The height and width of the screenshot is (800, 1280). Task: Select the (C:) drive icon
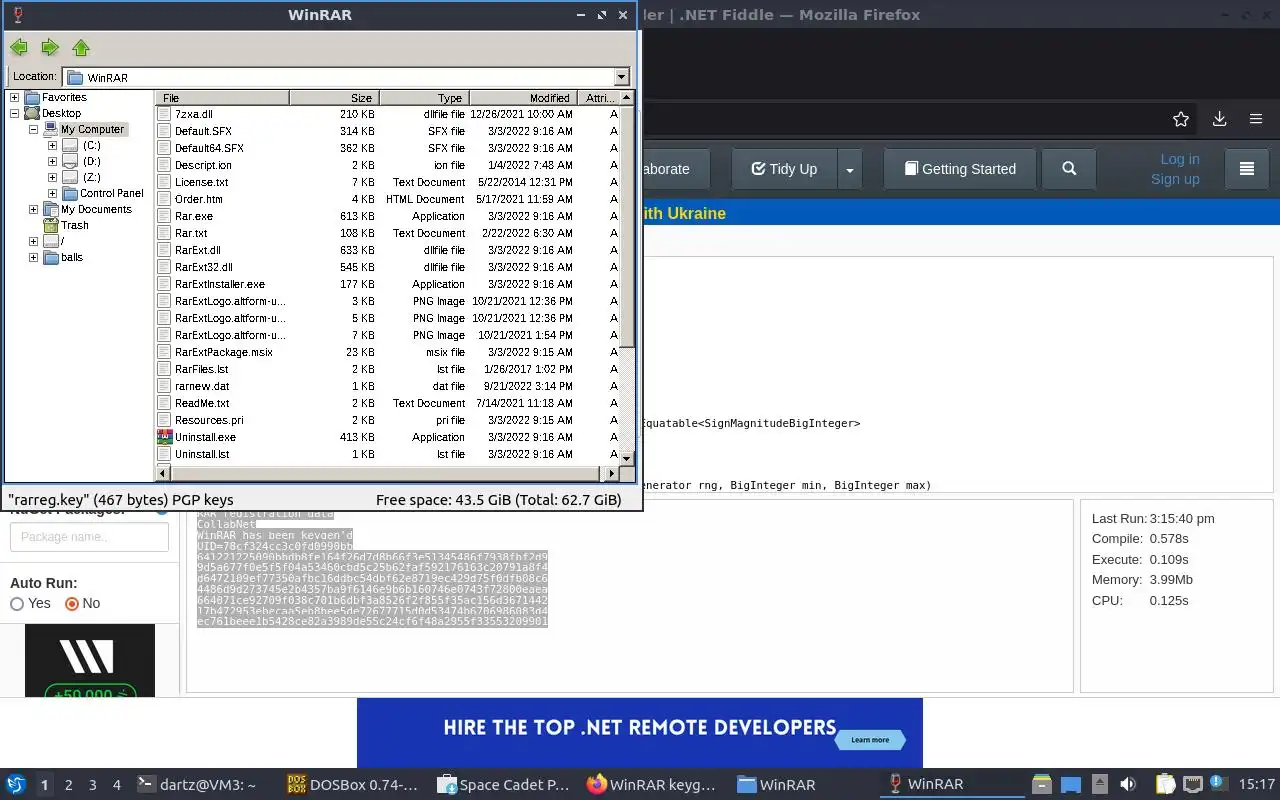[69, 146]
